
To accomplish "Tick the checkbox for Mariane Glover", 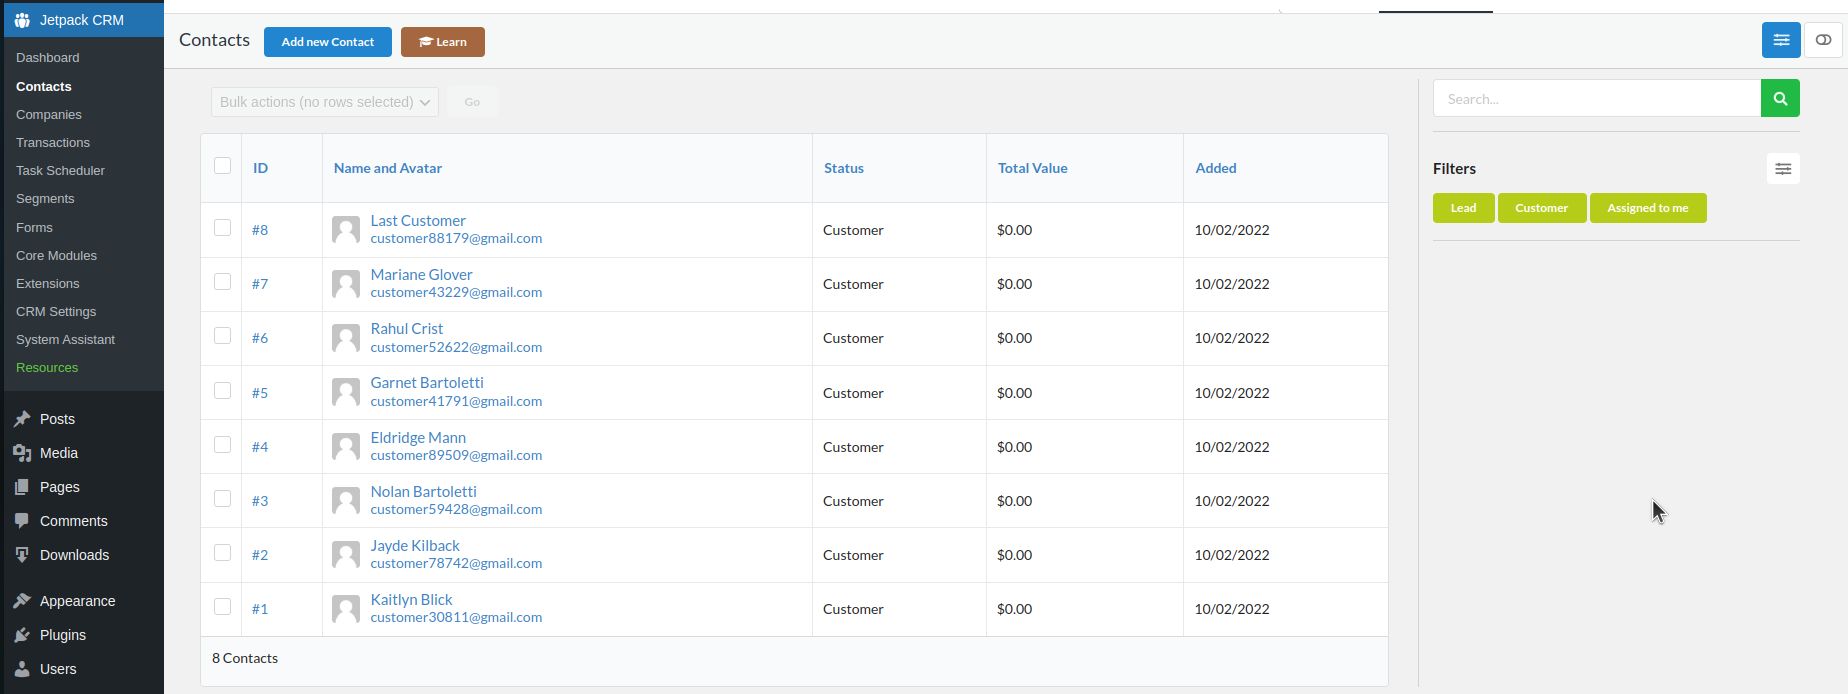I will click(222, 282).
